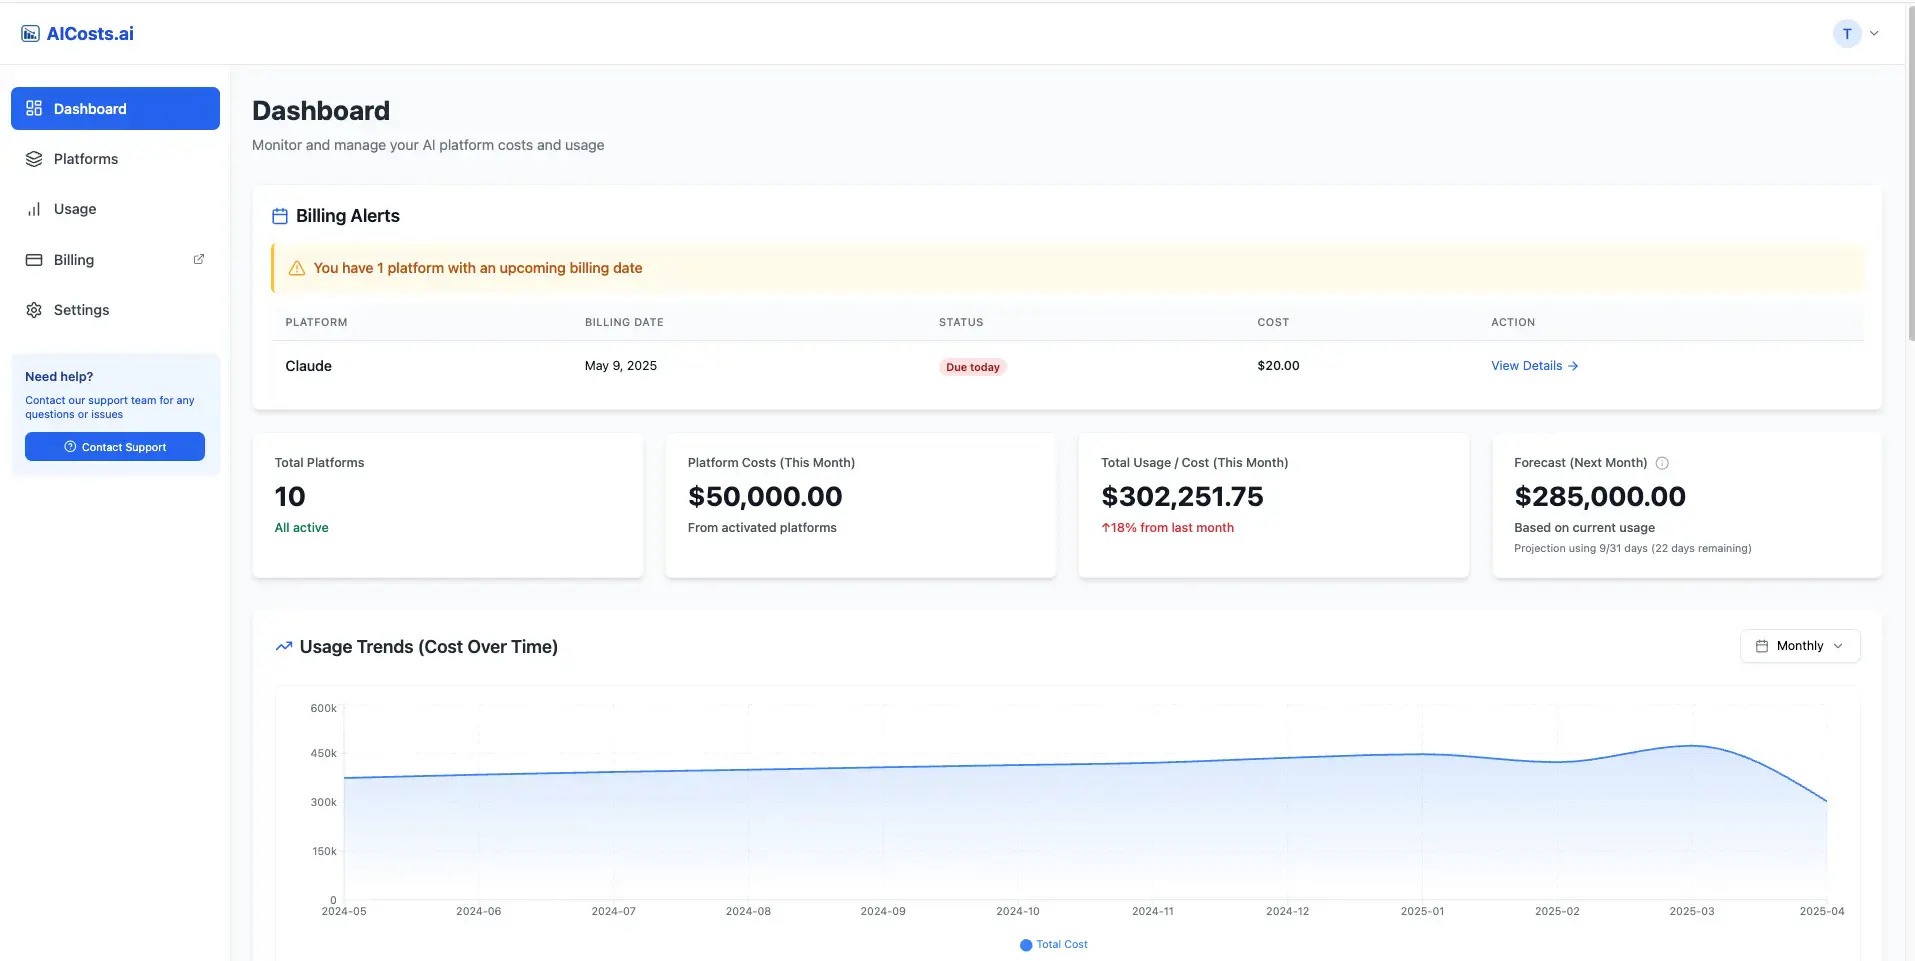Select the Claude platform row name
Screen dimensions: 1915x961
pos(308,366)
